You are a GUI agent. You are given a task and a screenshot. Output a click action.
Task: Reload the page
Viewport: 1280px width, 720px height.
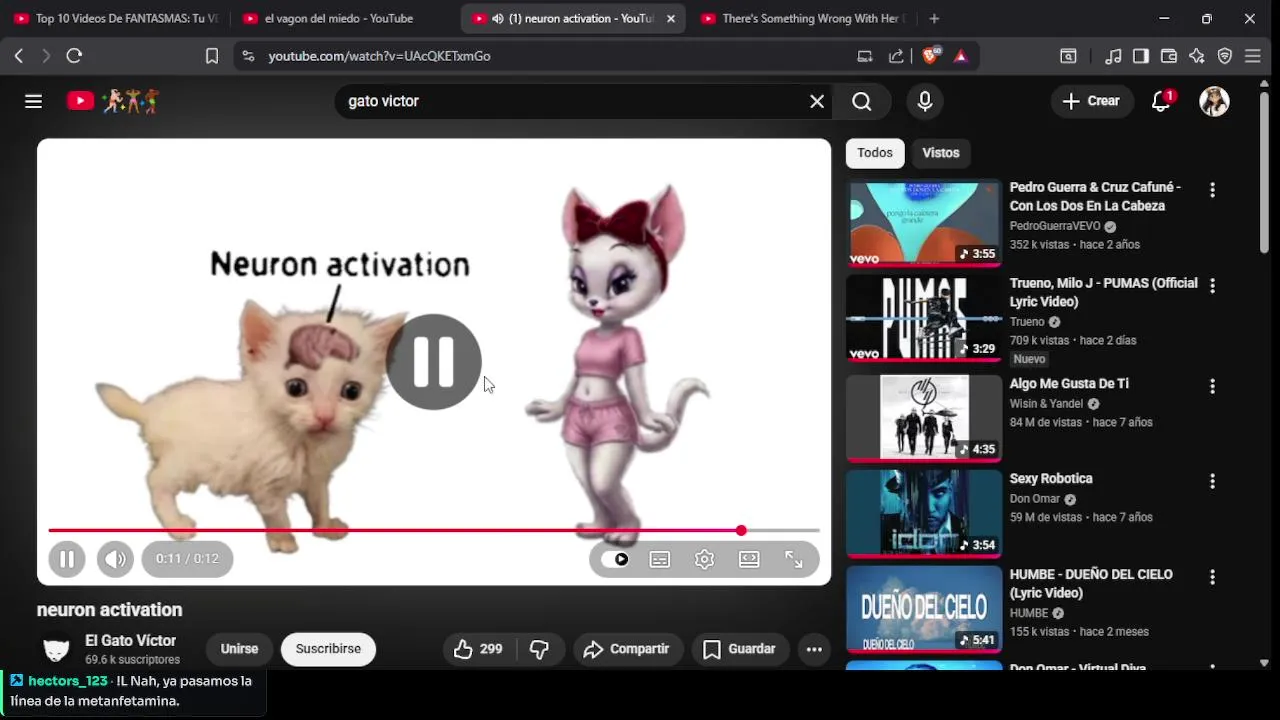point(74,56)
